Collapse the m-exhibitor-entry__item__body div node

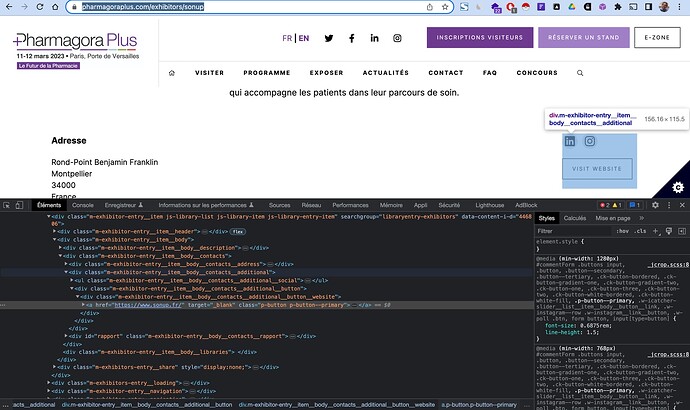(x=55, y=240)
